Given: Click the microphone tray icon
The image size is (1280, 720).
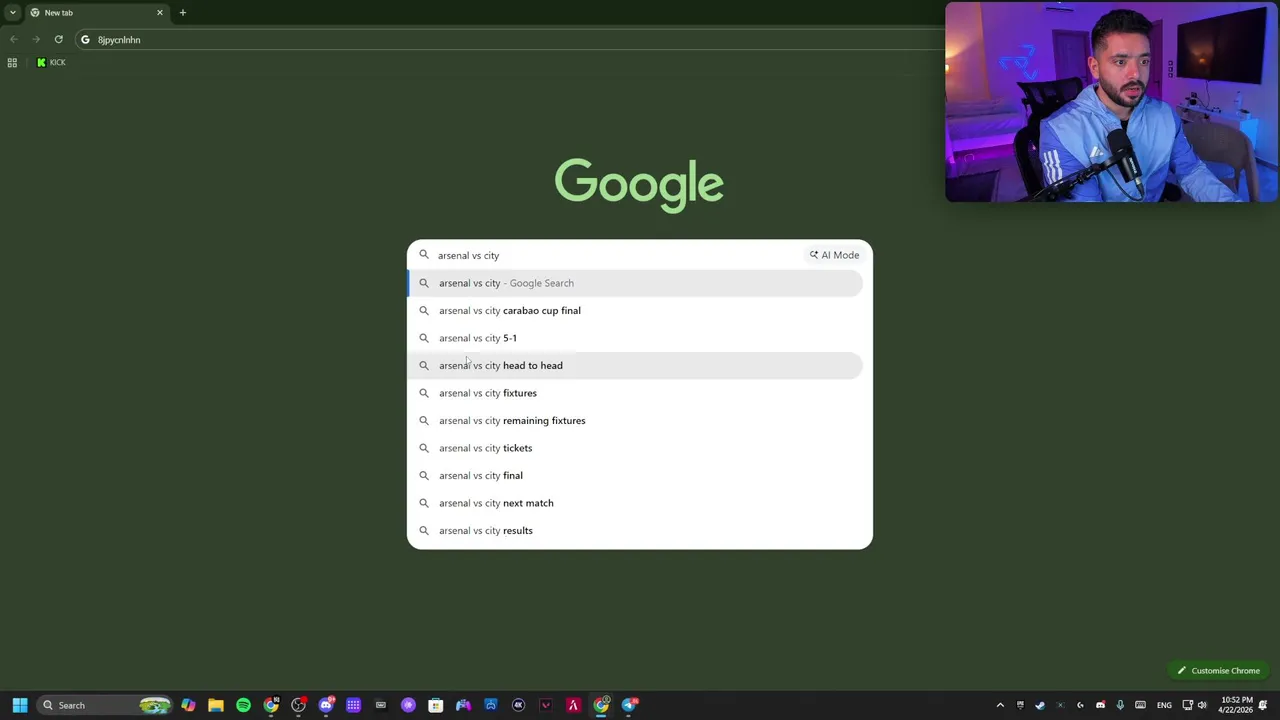Looking at the screenshot, I should pos(1120,705).
